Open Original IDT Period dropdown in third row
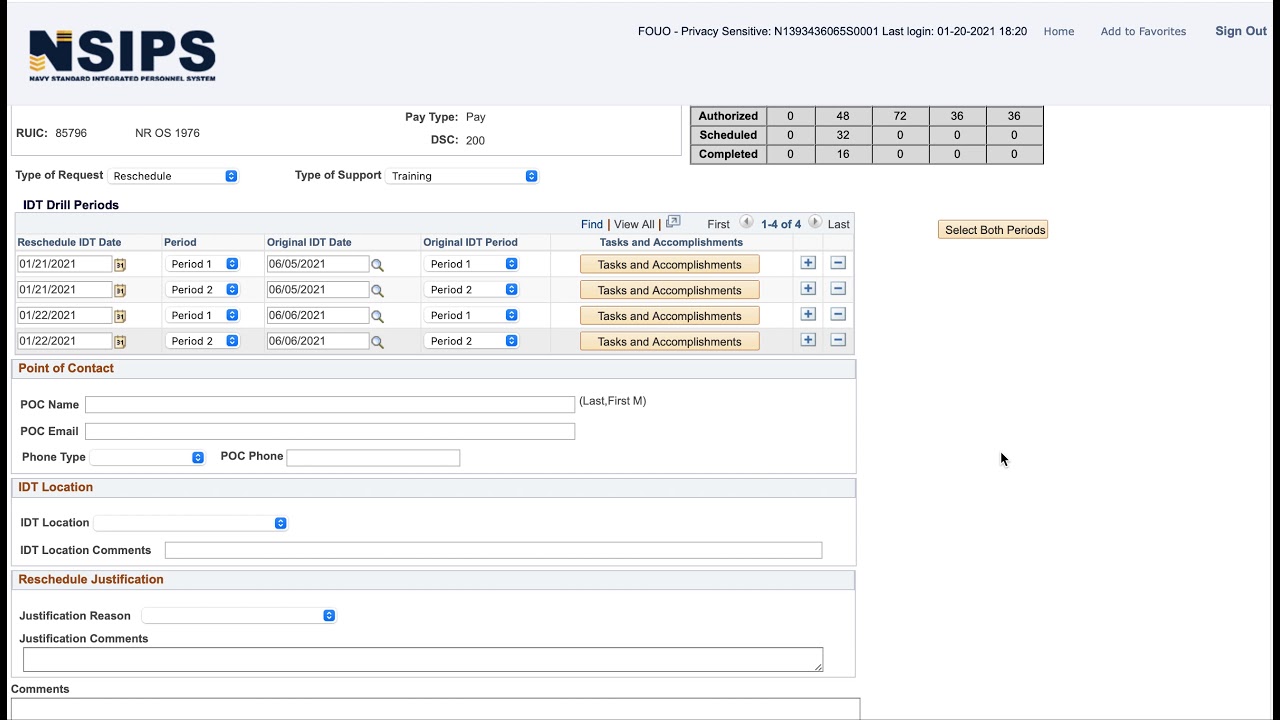Image resolution: width=1280 pixels, height=720 pixels. (x=471, y=315)
